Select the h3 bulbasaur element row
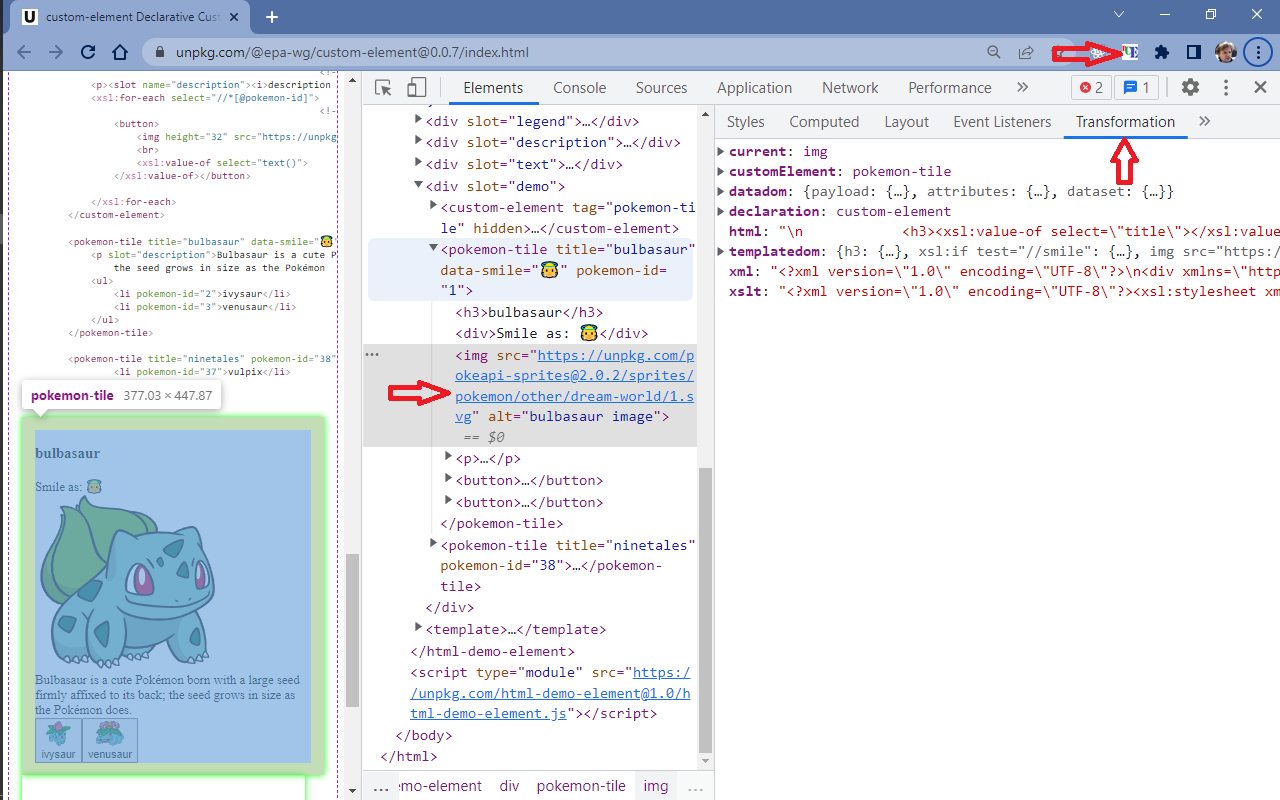Viewport: 1280px width, 800px height. [529, 312]
